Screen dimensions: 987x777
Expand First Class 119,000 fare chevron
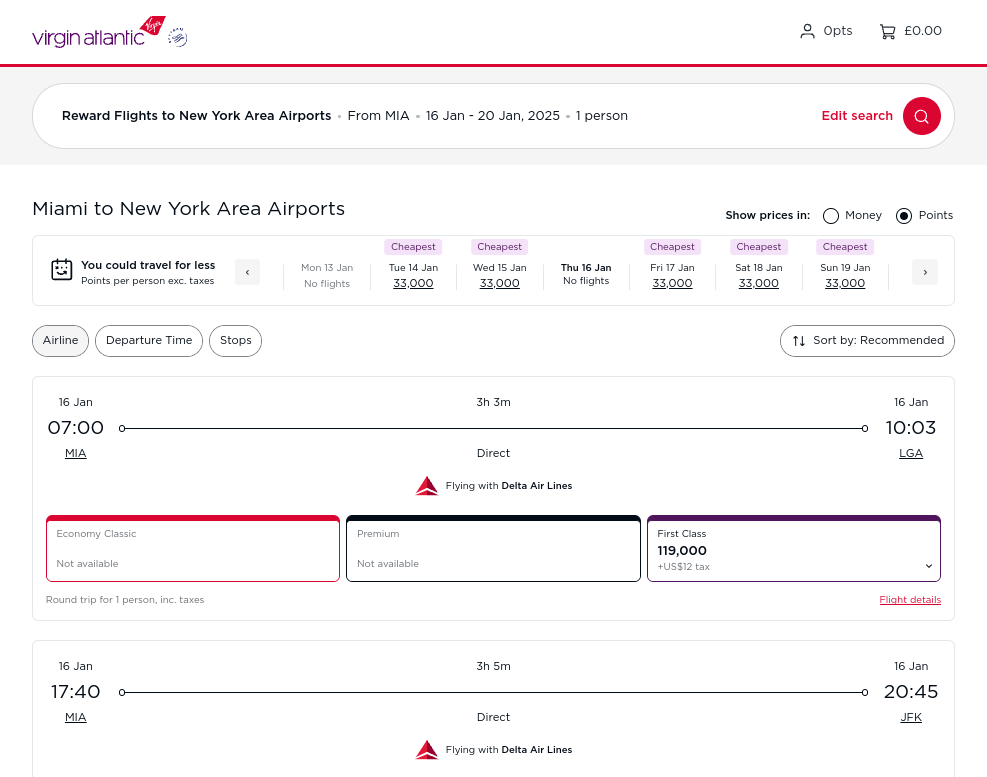pos(928,566)
